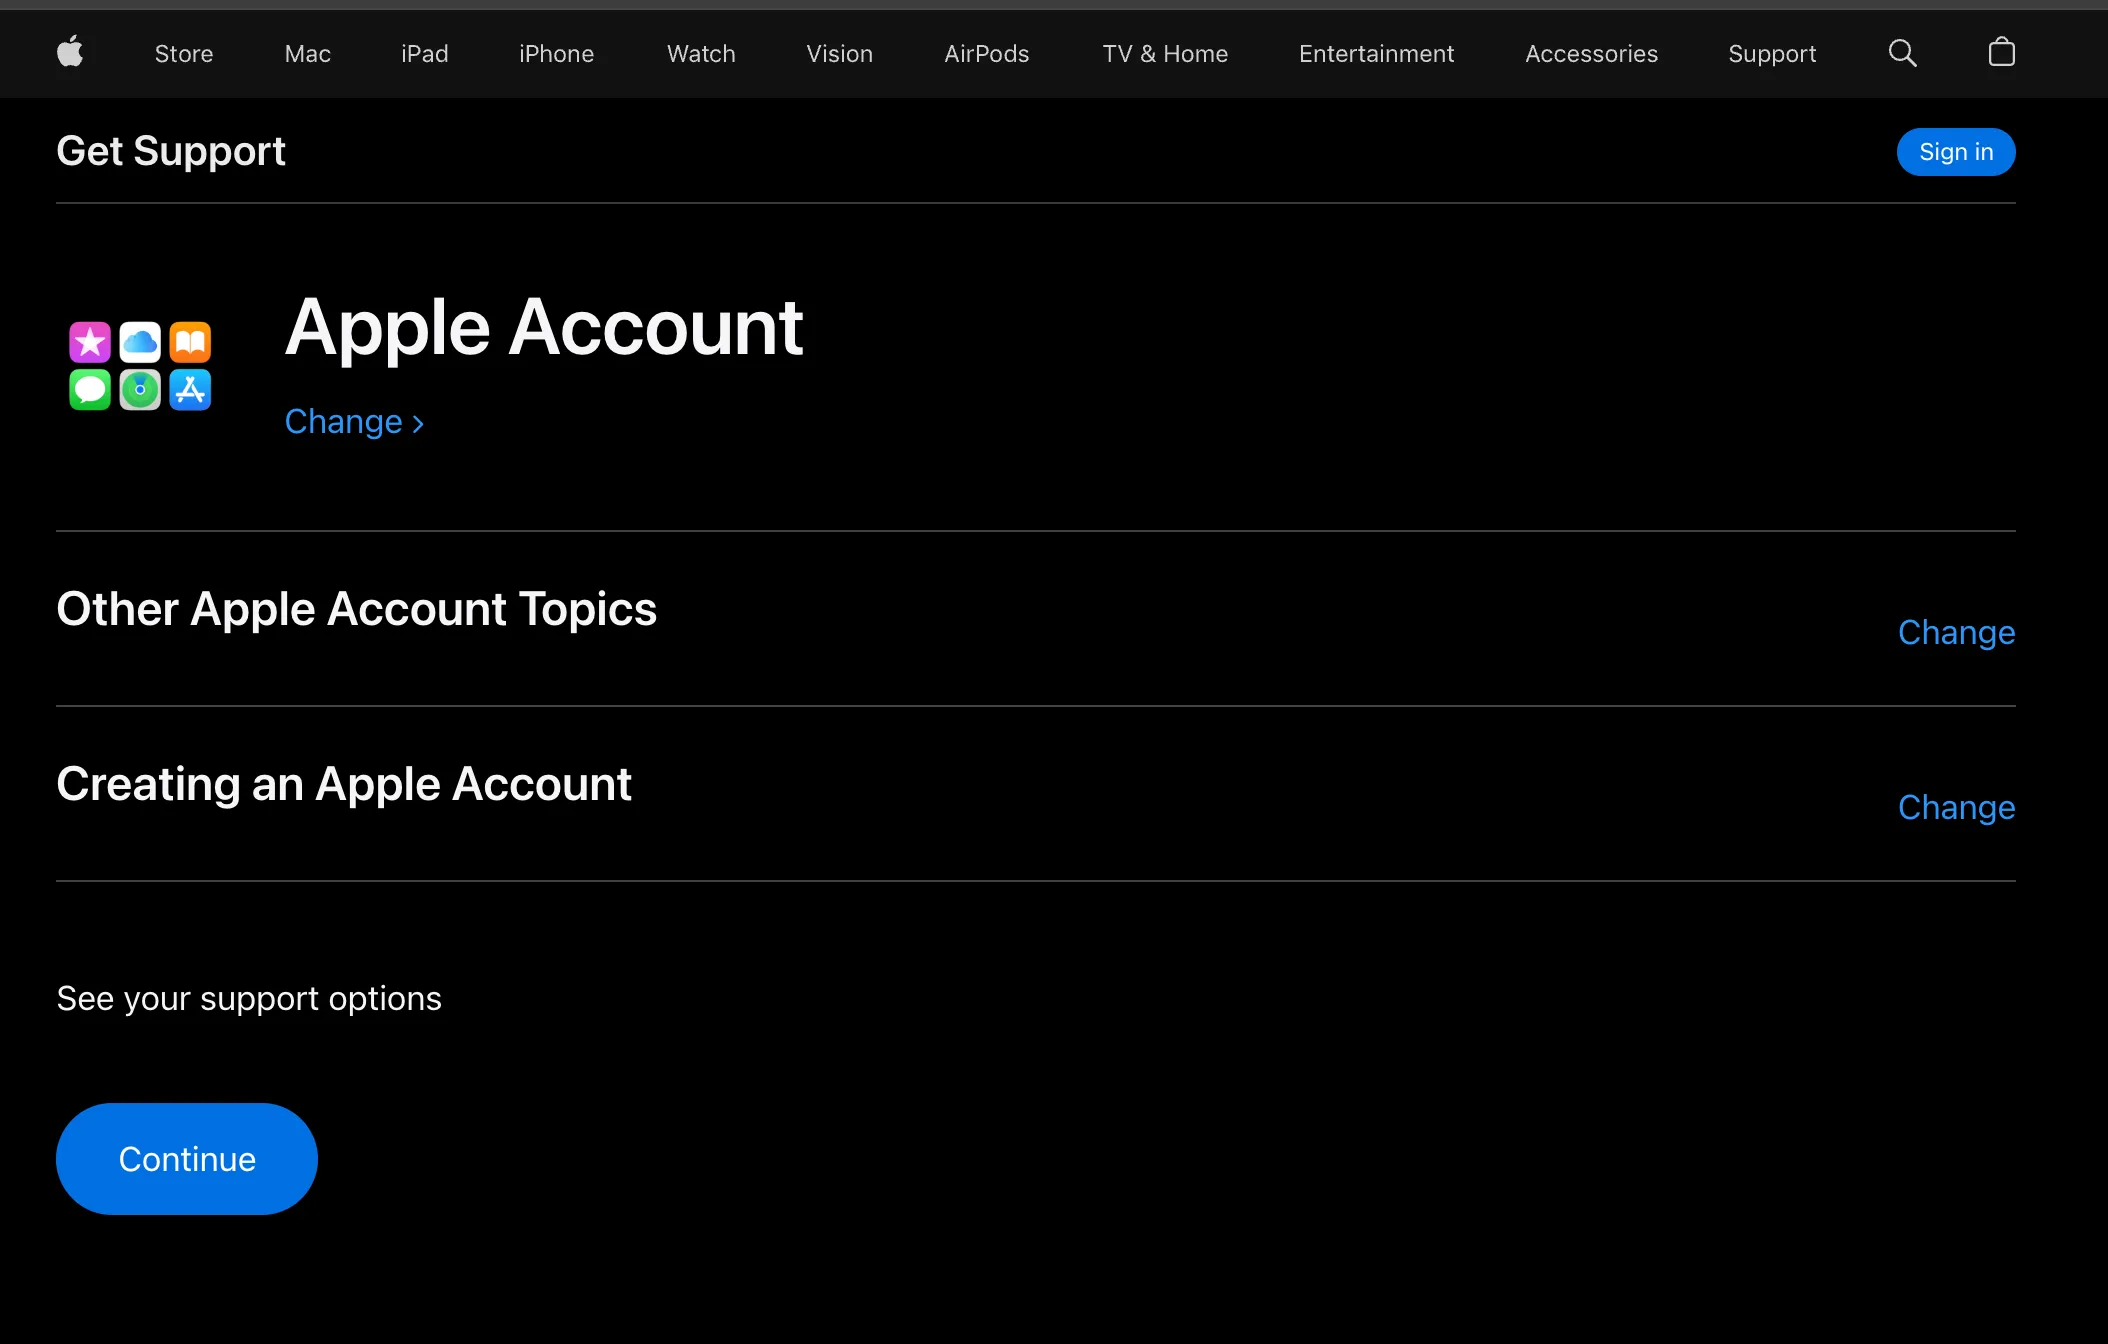Open the Mac menu
This screenshot has height=1344, width=2108.
(x=308, y=54)
